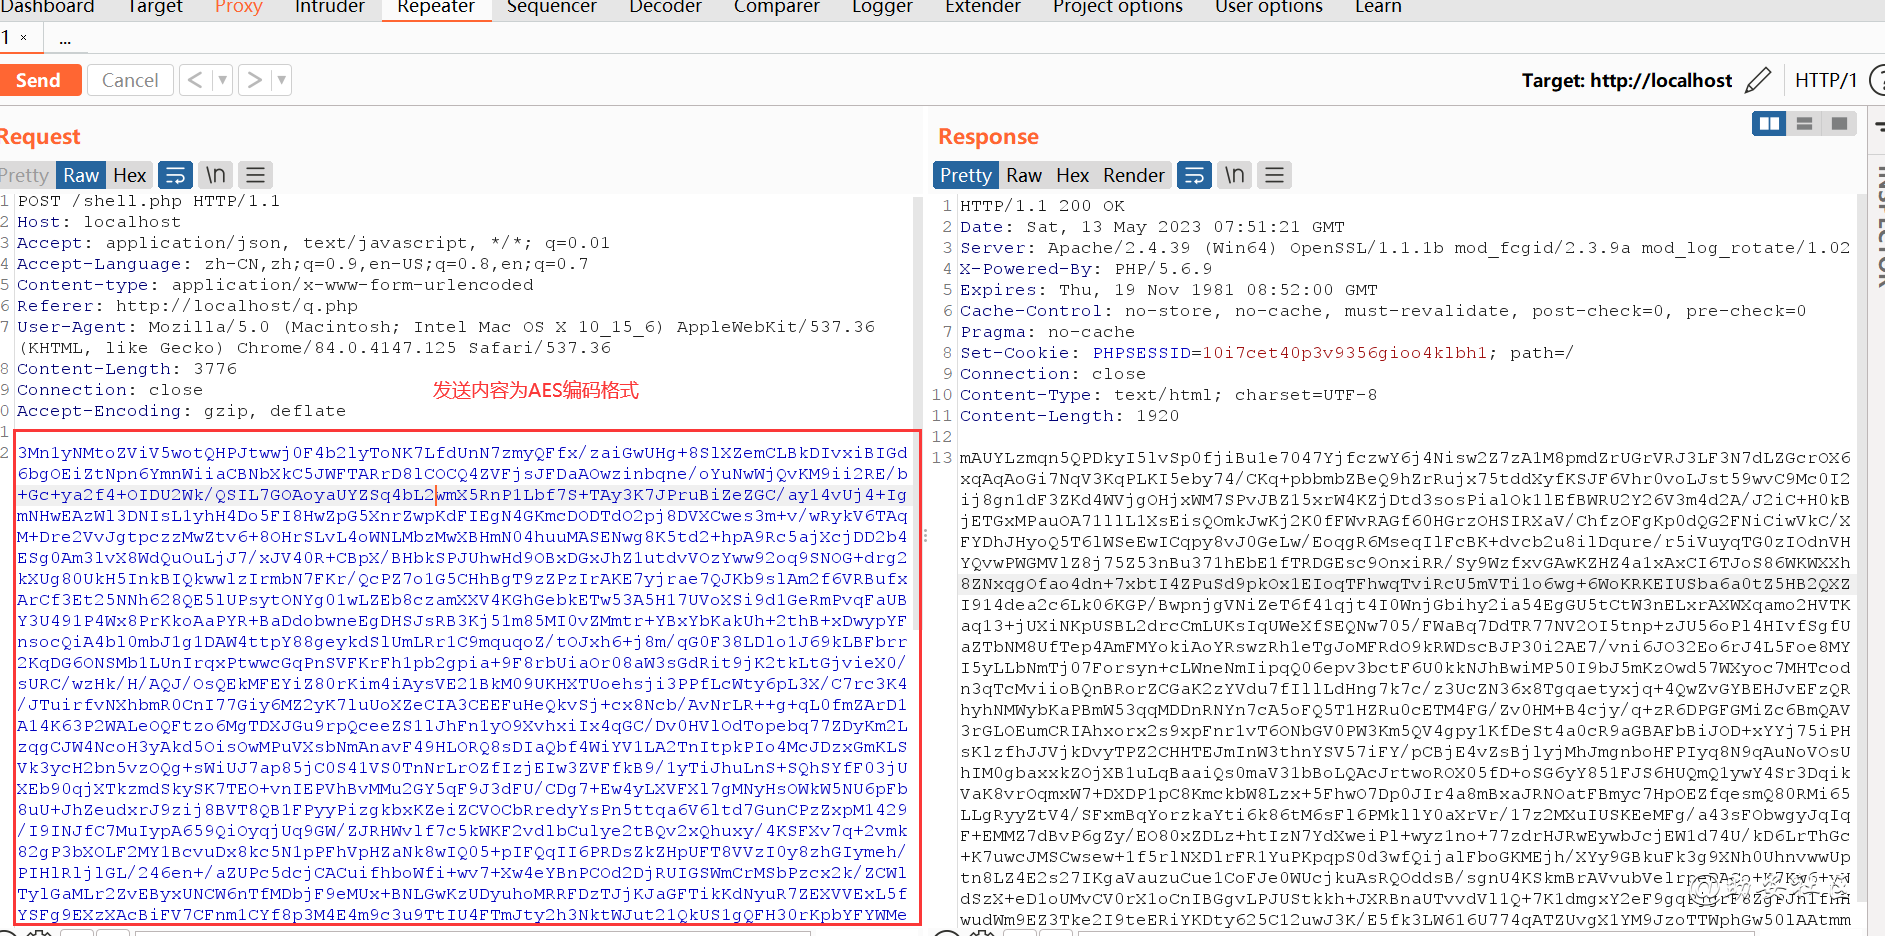This screenshot has height=936, width=1885.
Task: Click the Referer header line
Action: 187,306
